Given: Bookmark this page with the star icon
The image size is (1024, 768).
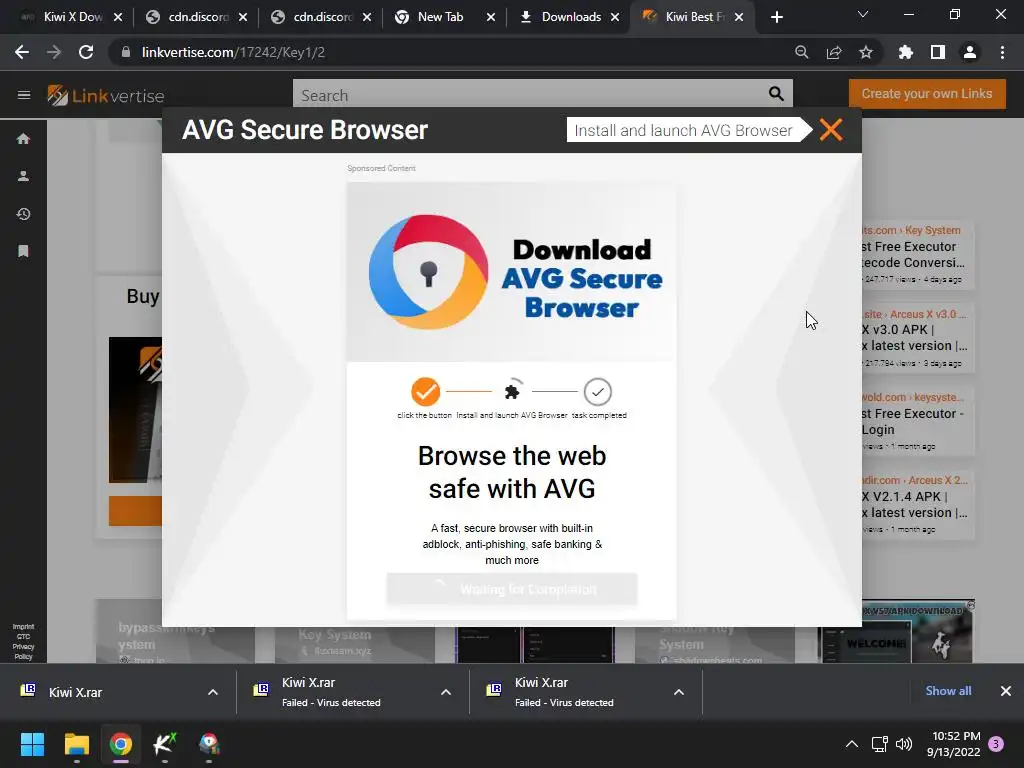Looking at the screenshot, I should point(866,52).
